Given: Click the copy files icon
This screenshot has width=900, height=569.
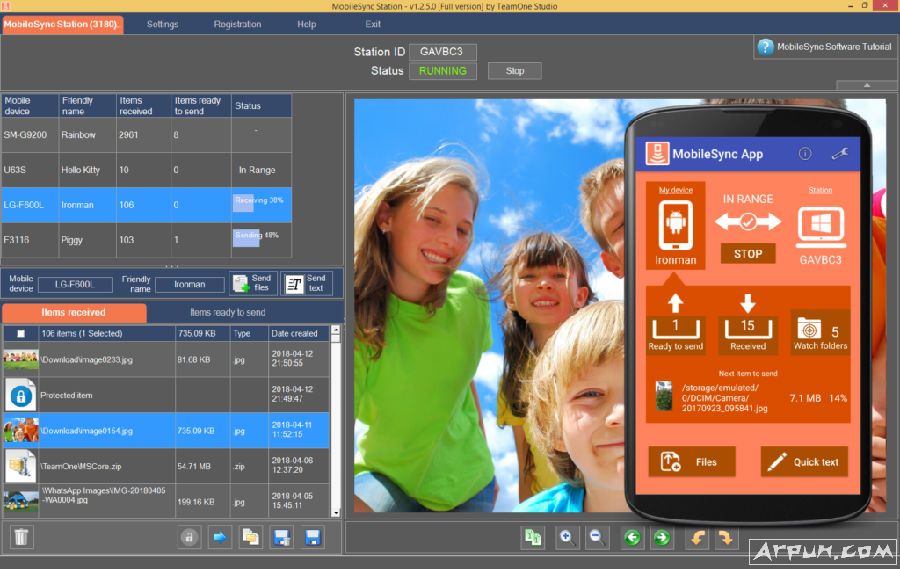Looking at the screenshot, I should click(250, 537).
